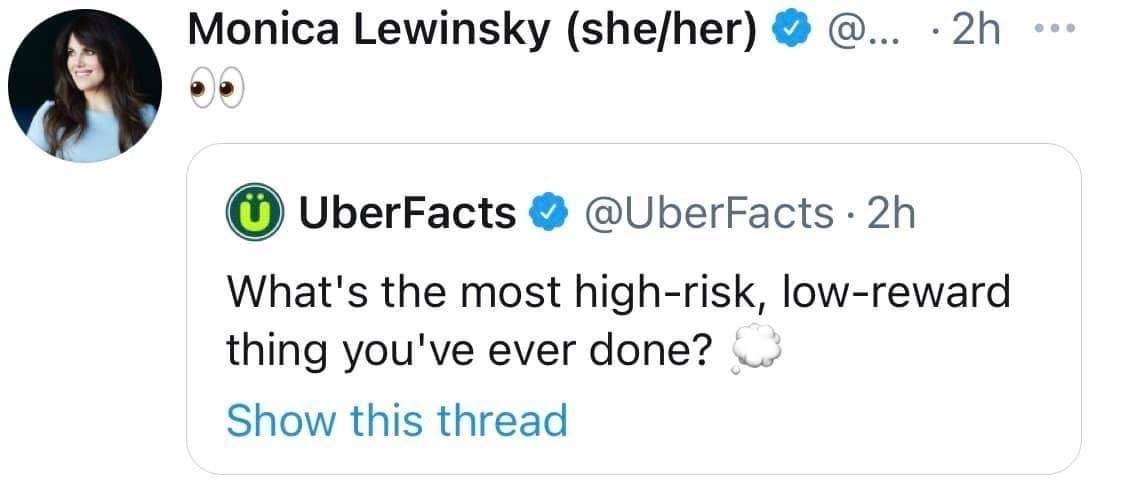The image size is (1130, 488).
Task: Open the main tweet's 2h timestamp
Action: [974, 32]
